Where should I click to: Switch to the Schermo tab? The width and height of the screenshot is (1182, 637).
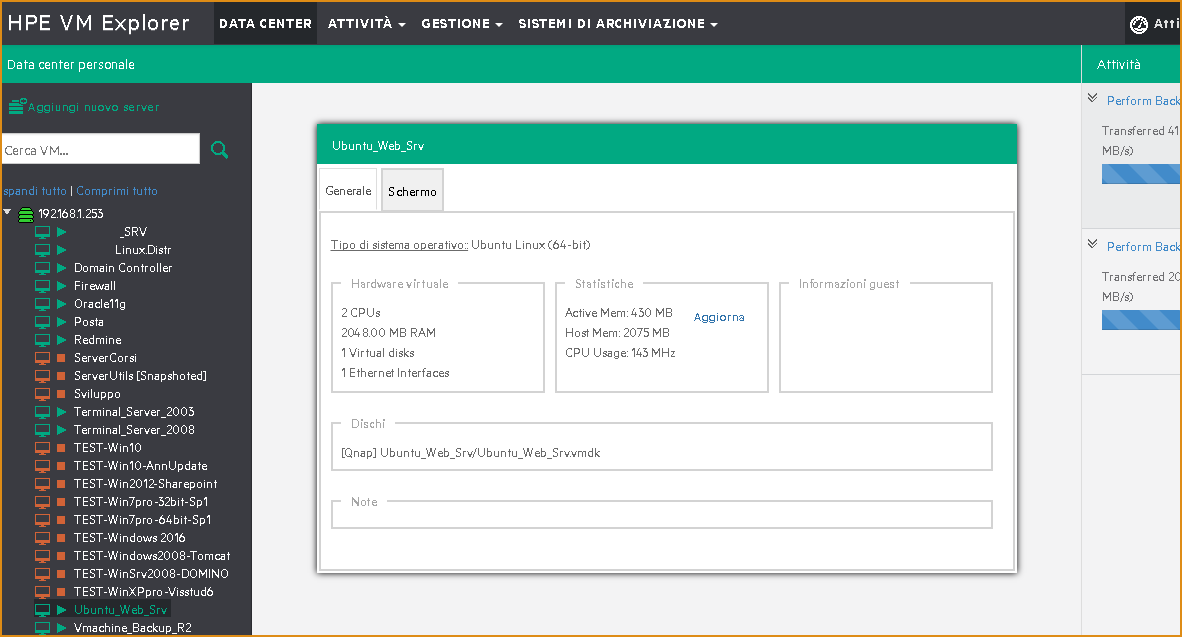click(412, 191)
